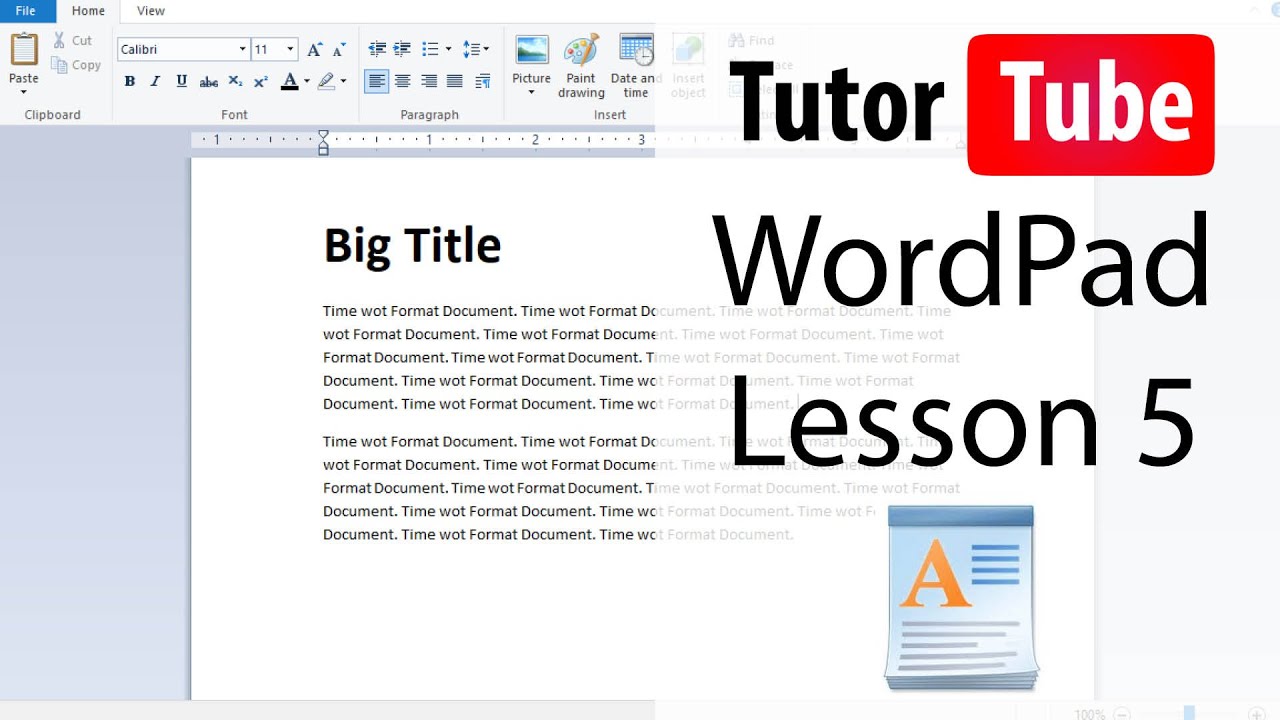Decrease the paragraph indent
Viewport: 1280px width, 720px height.
[377, 49]
